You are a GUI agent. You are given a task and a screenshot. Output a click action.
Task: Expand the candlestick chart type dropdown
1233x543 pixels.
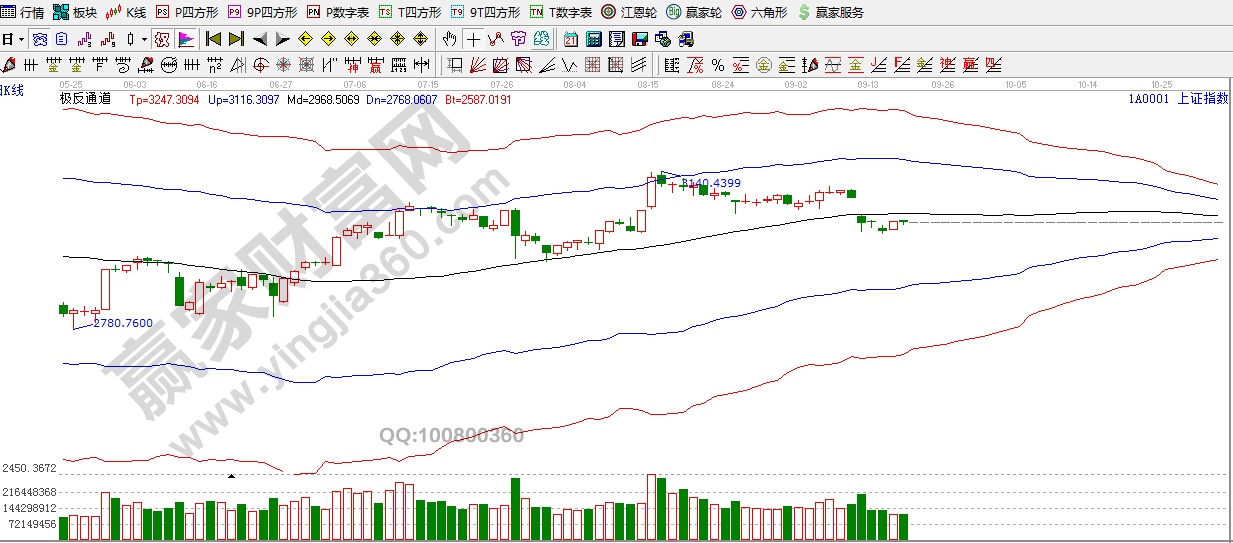pos(145,40)
